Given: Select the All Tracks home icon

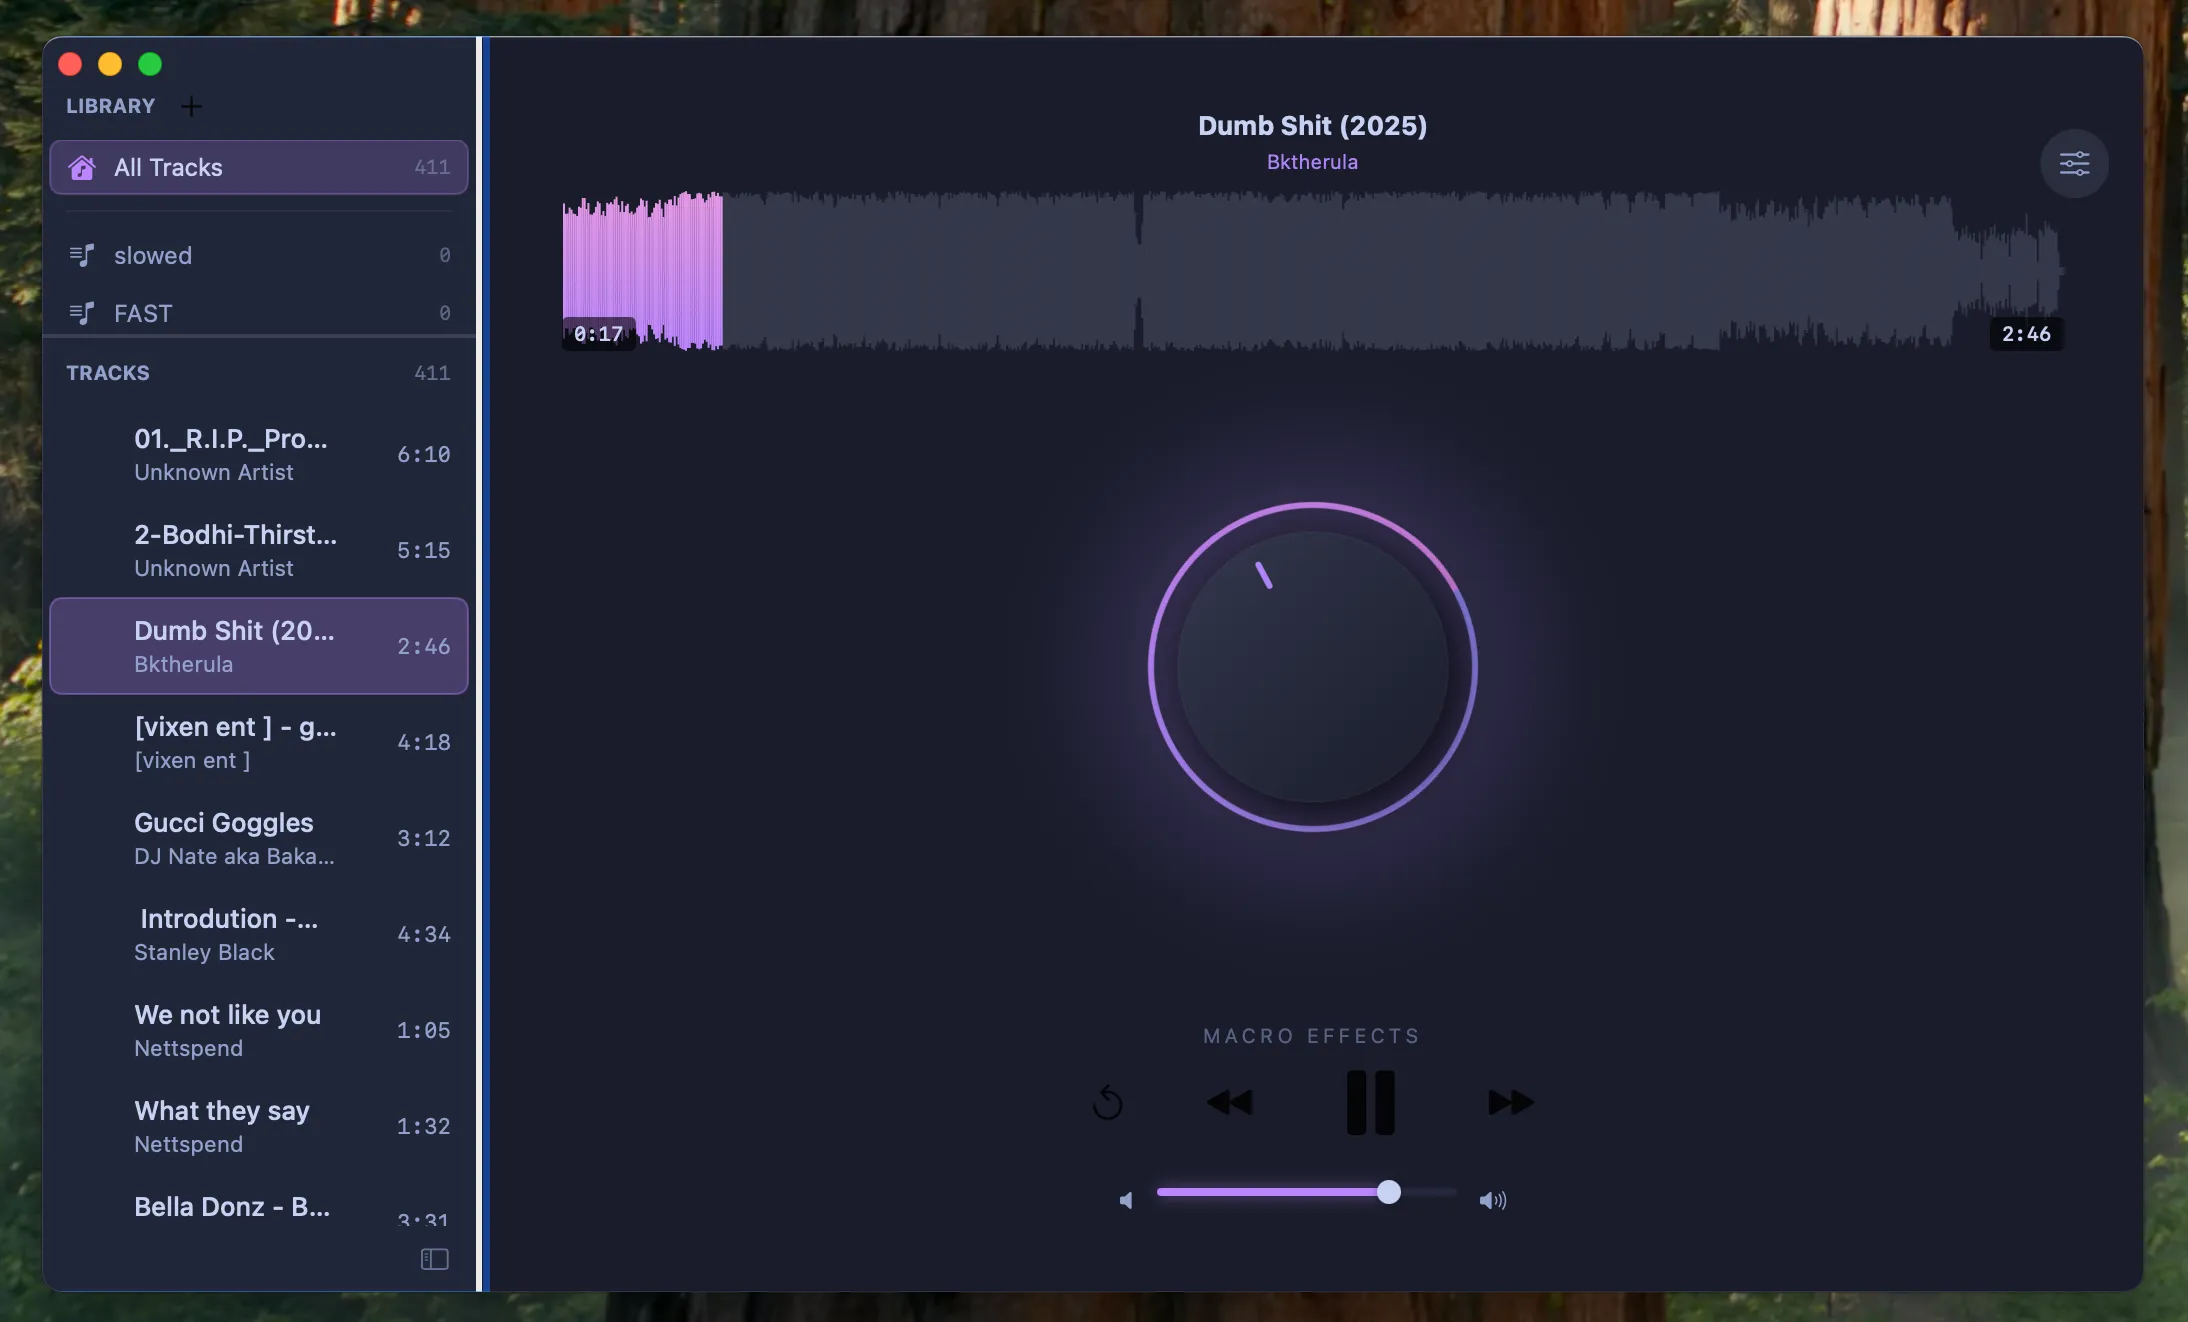Looking at the screenshot, I should tap(81, 167).
